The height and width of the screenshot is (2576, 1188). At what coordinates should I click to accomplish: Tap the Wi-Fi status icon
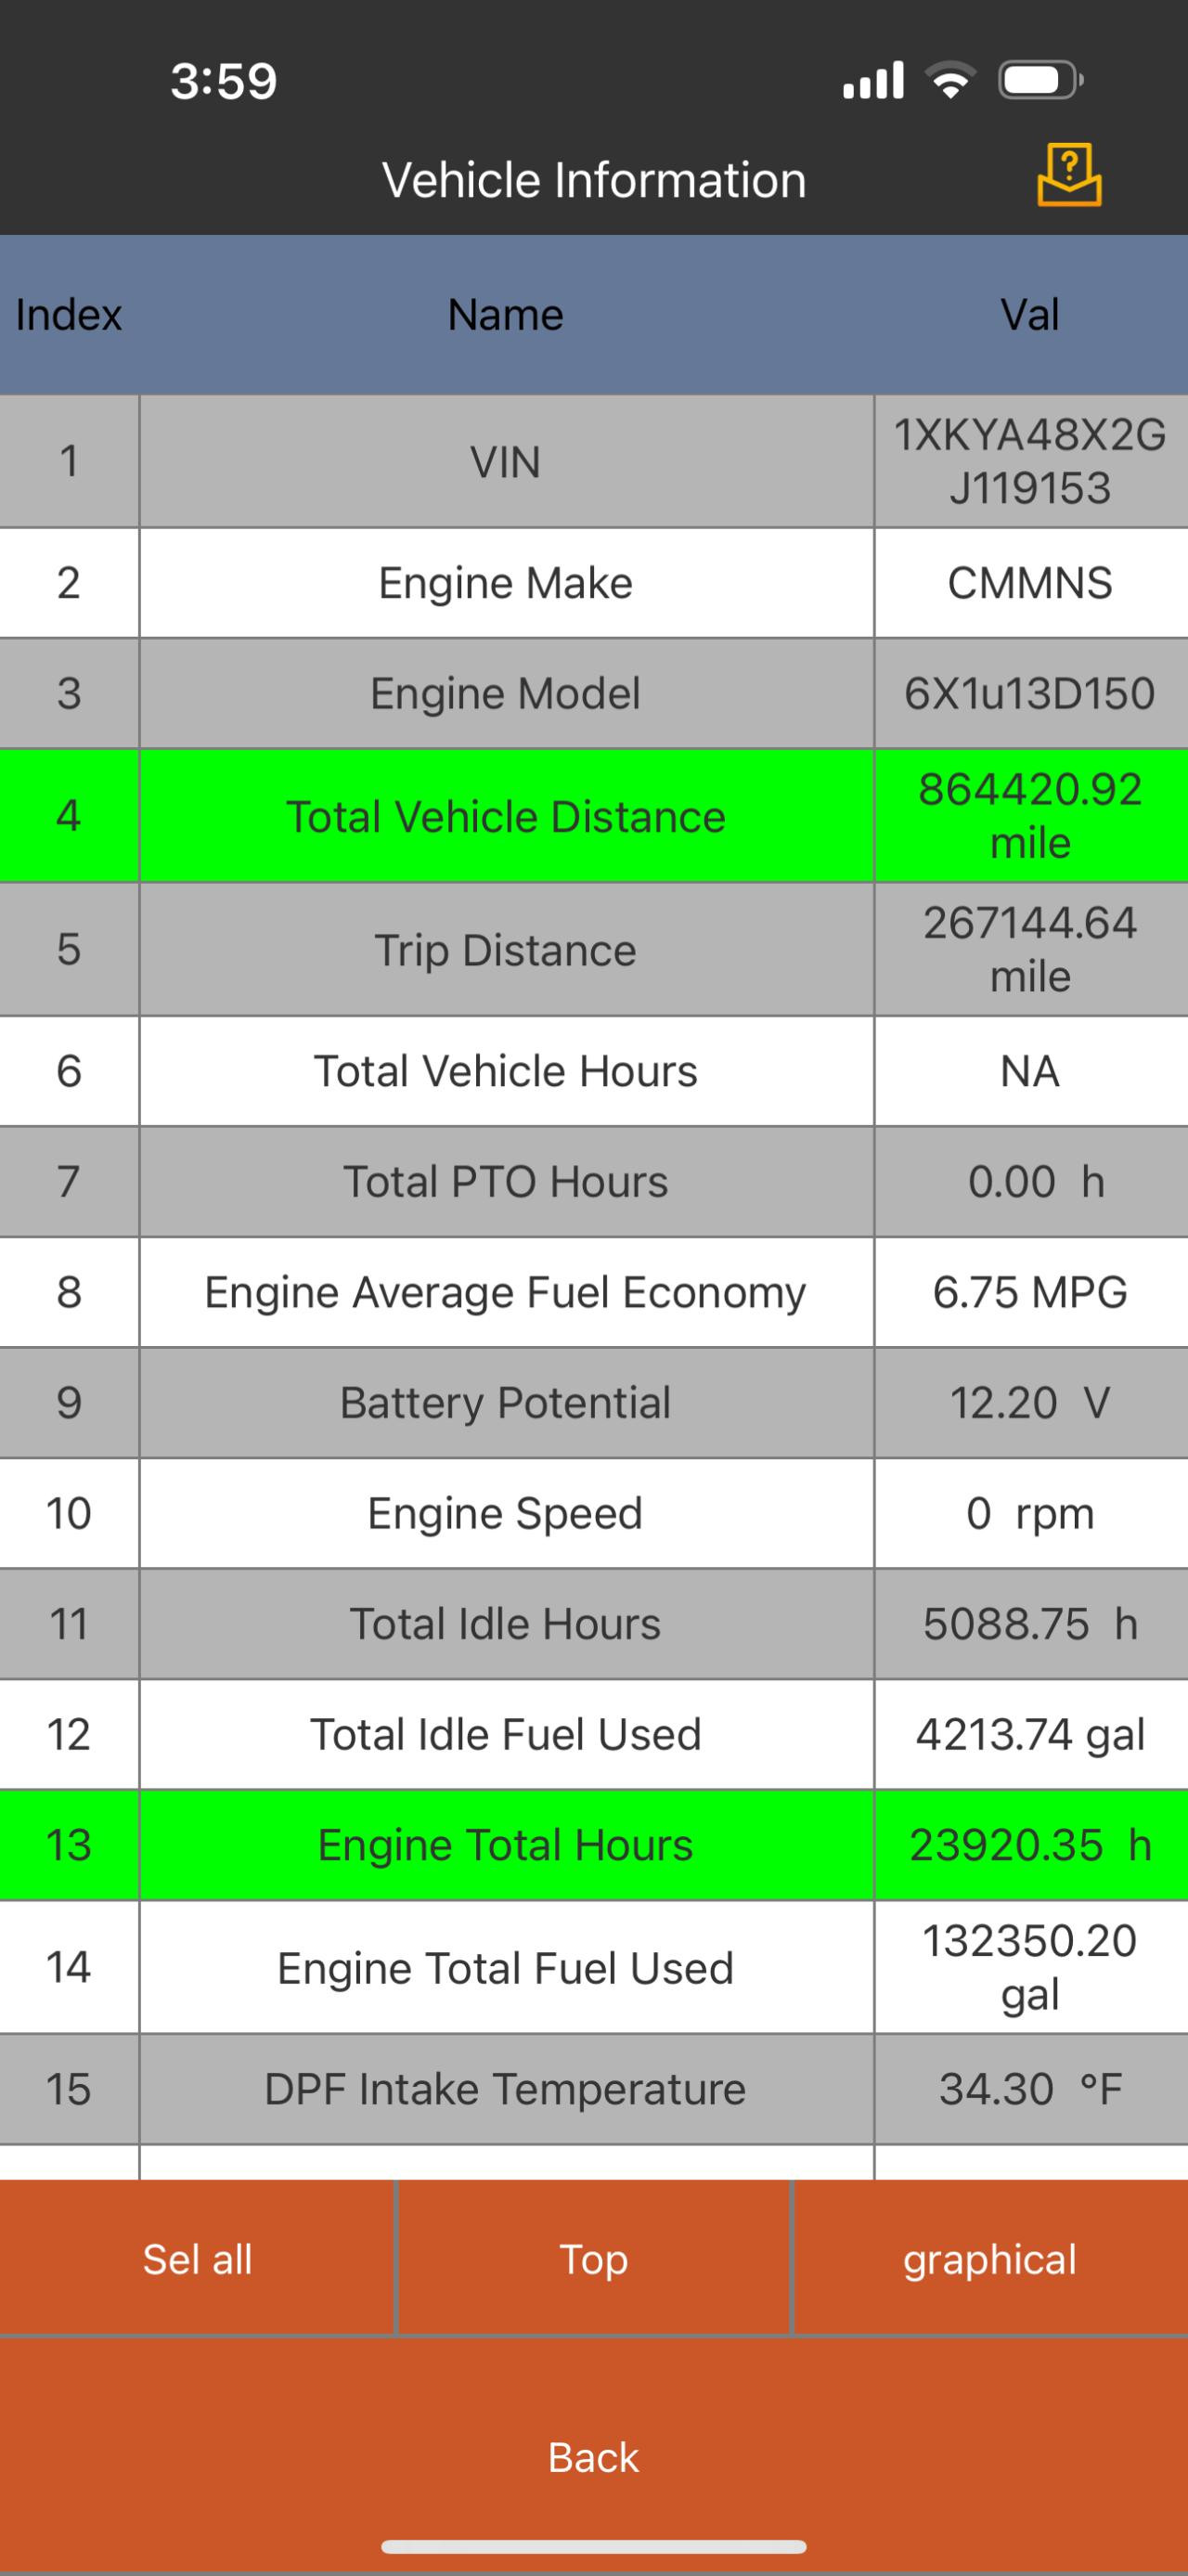[950, 81]
